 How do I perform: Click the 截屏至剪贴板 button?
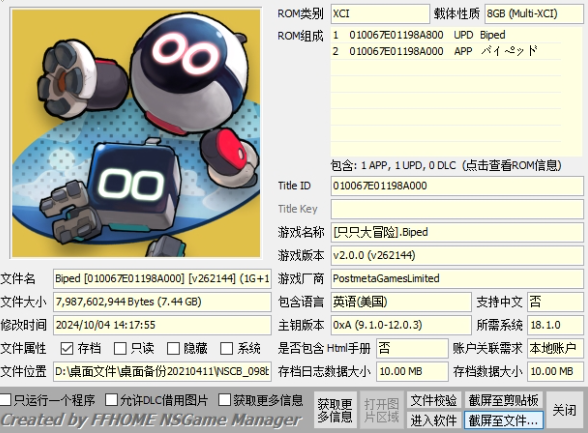coord(504,401)
